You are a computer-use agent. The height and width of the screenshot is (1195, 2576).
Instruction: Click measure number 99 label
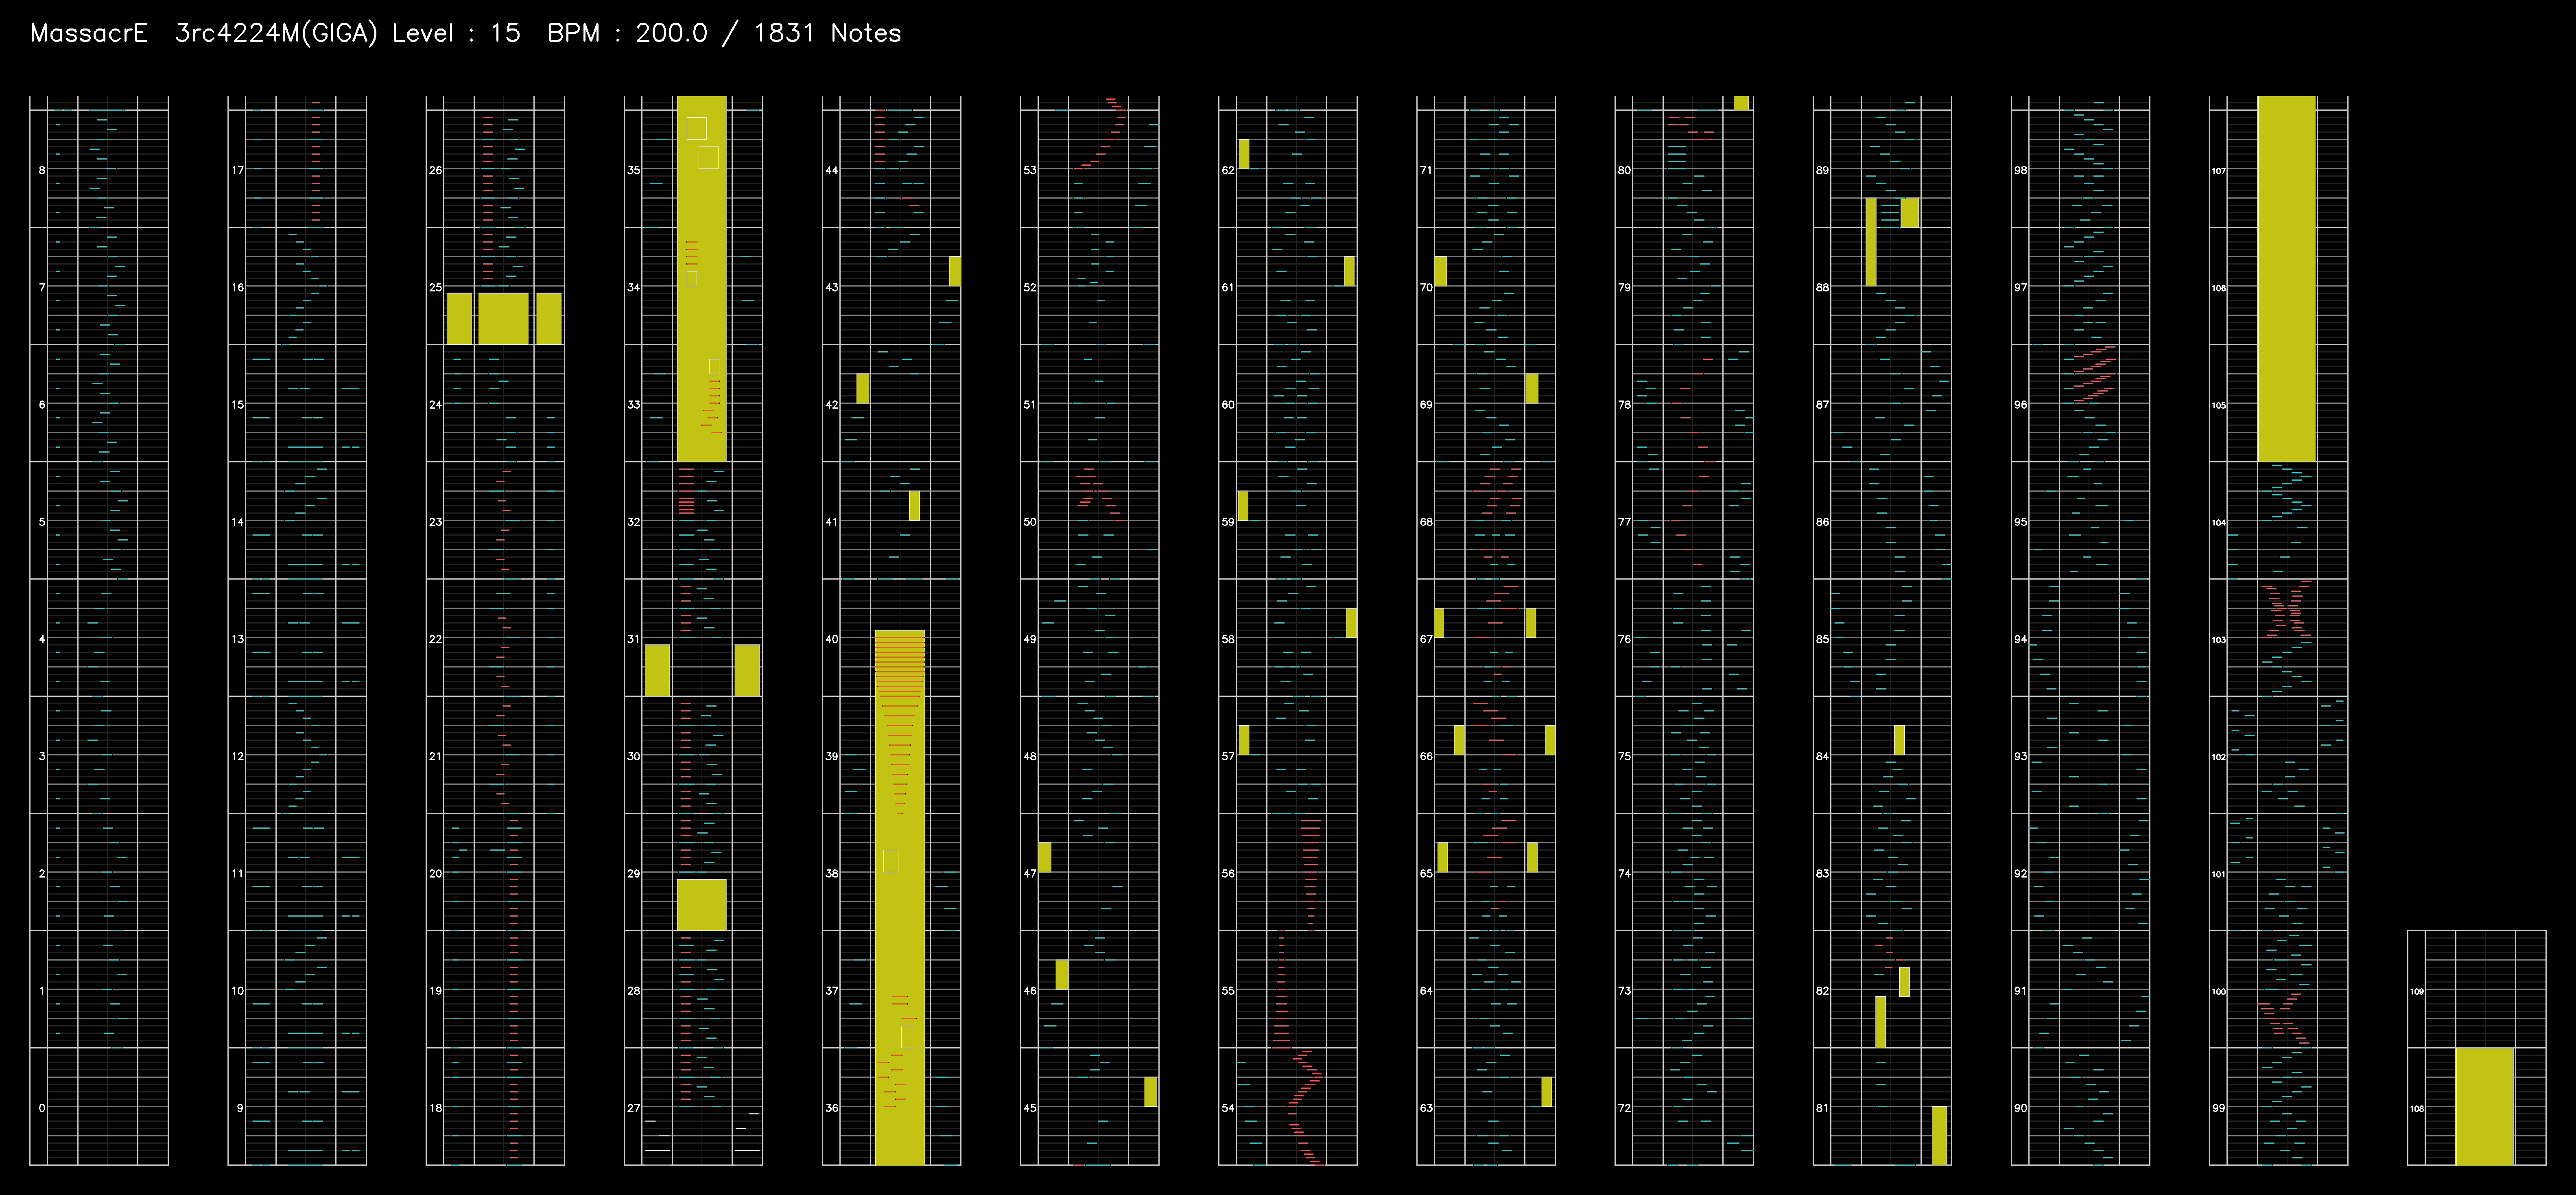tap(2219, 1108)
